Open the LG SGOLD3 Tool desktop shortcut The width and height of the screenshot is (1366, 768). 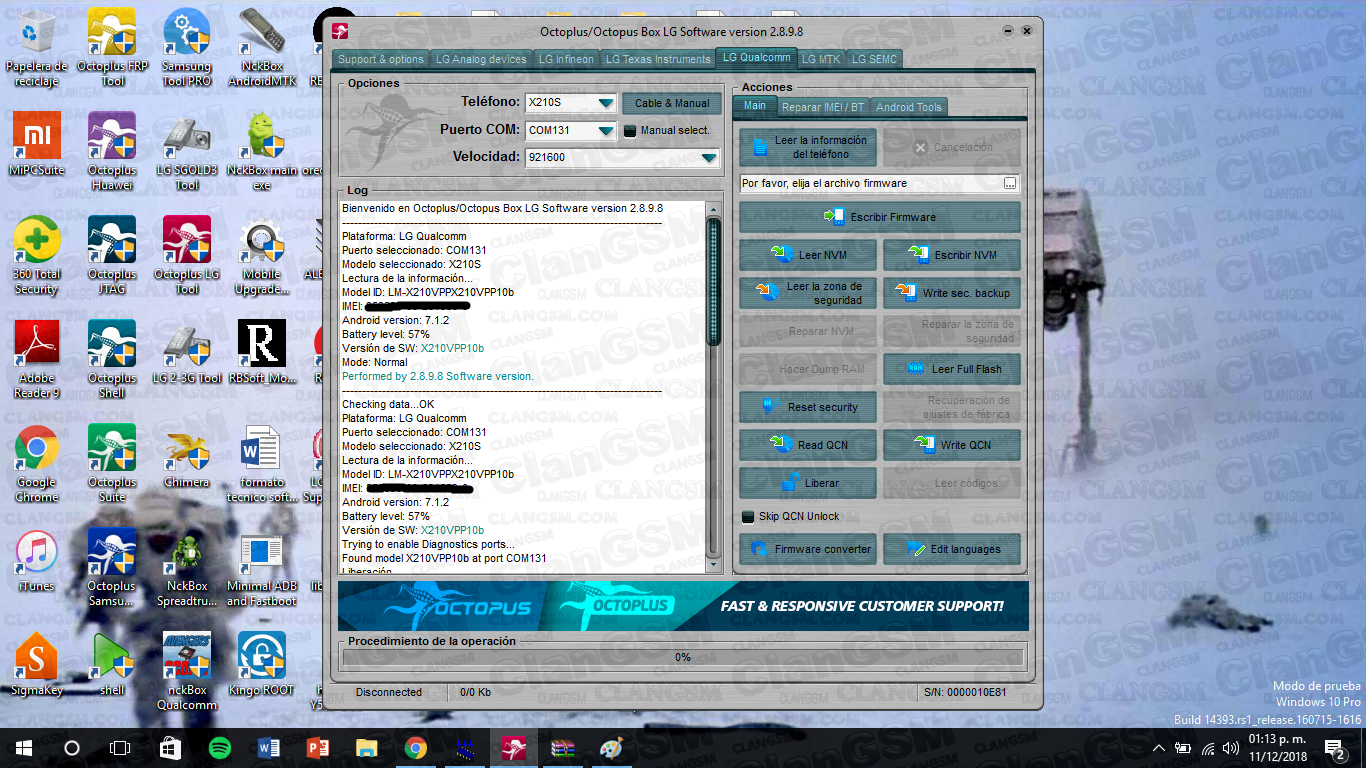pos(187,150)
